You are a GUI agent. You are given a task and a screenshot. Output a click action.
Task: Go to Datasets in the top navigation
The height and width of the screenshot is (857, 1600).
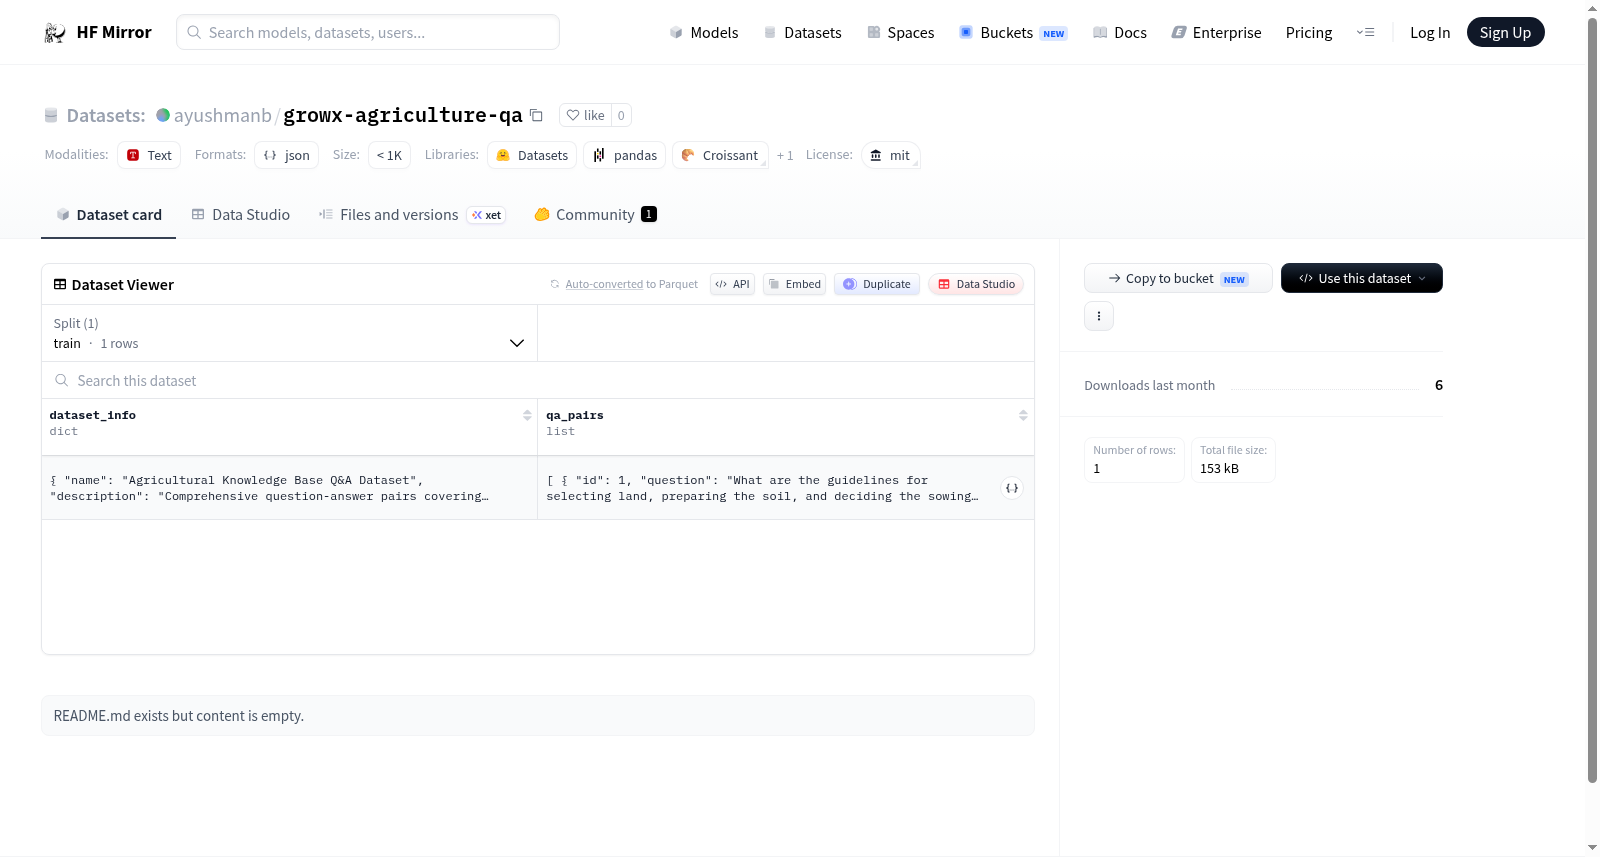coord(803,33)
